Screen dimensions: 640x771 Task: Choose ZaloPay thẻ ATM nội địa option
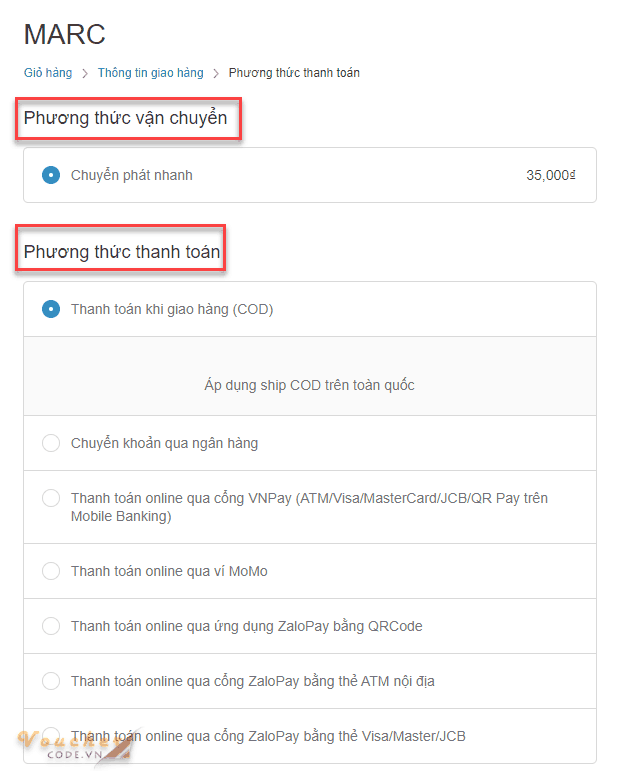point(51,681)
